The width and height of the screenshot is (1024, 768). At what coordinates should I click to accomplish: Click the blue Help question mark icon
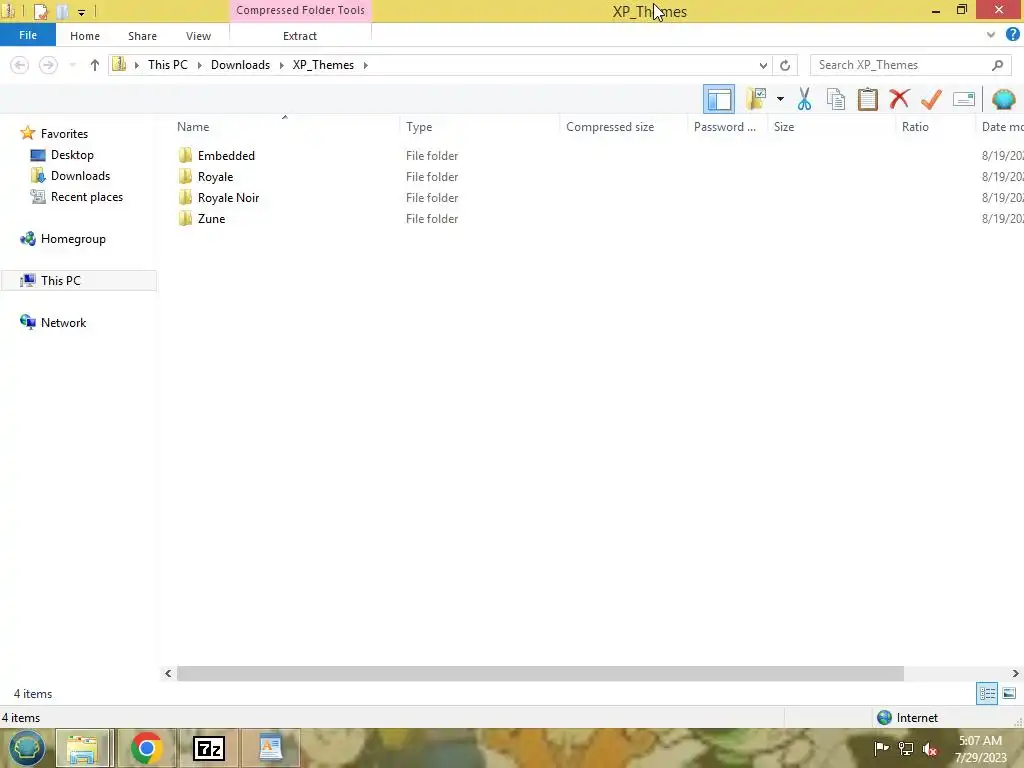pyautogui.click(x=1012, y=35)
